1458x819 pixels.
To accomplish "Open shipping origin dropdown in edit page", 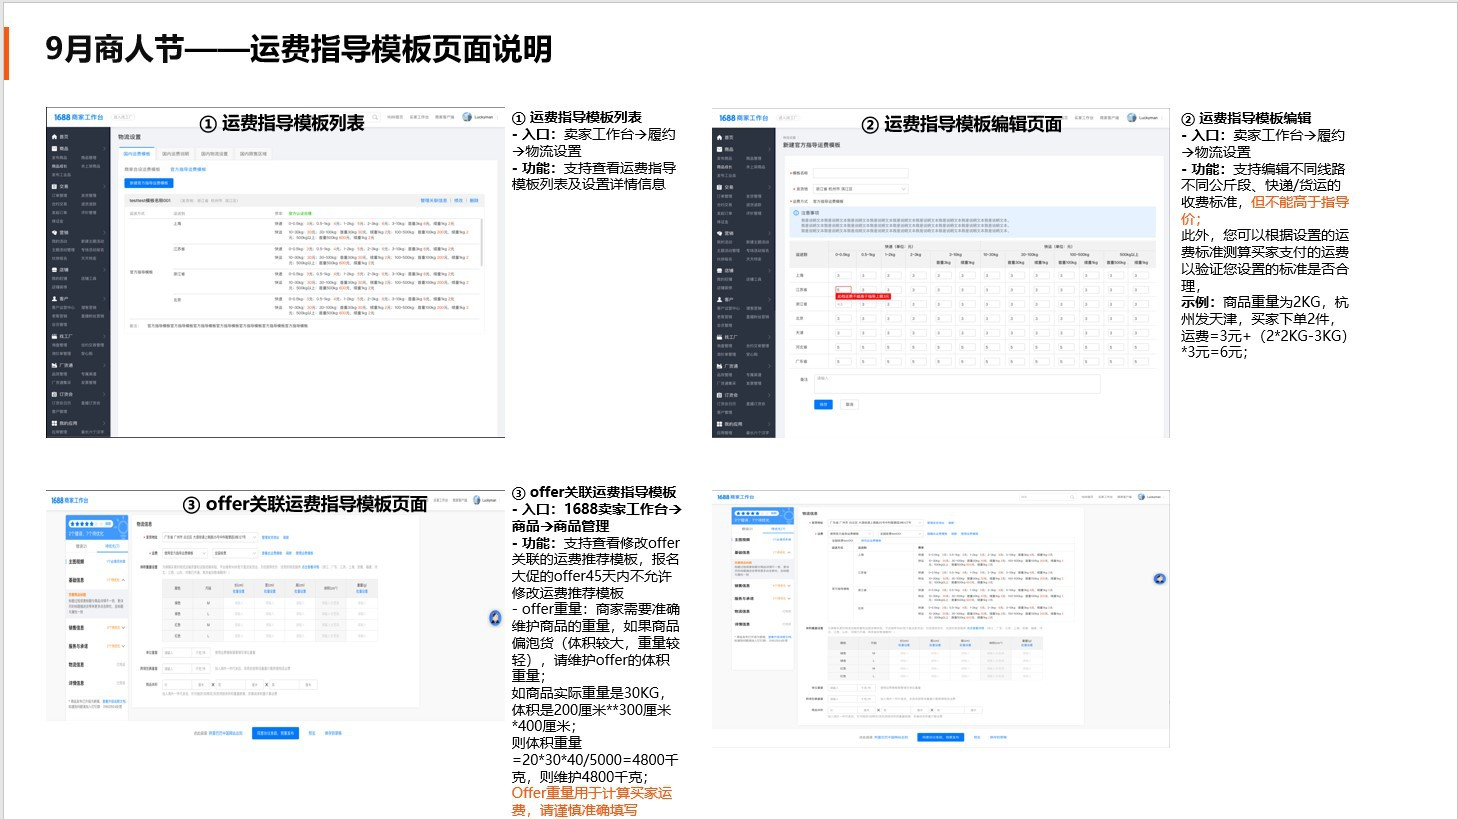I will pyautogui.click(x=860, y=188).
